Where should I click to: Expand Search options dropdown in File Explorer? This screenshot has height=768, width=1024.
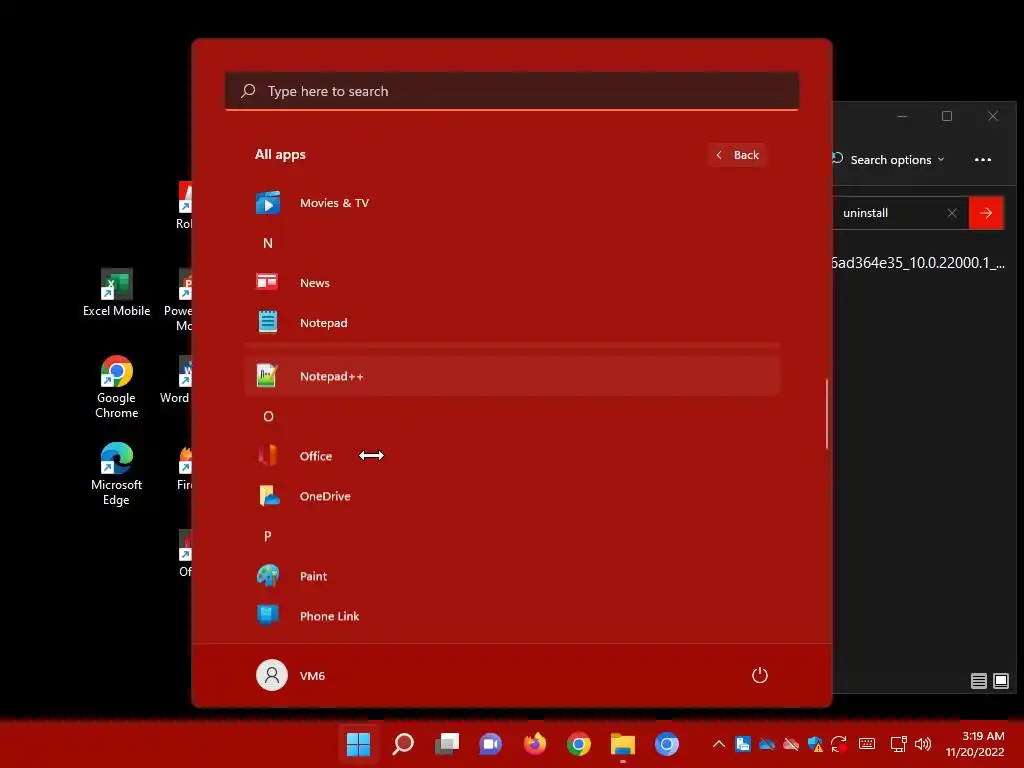tap(891, 160)
